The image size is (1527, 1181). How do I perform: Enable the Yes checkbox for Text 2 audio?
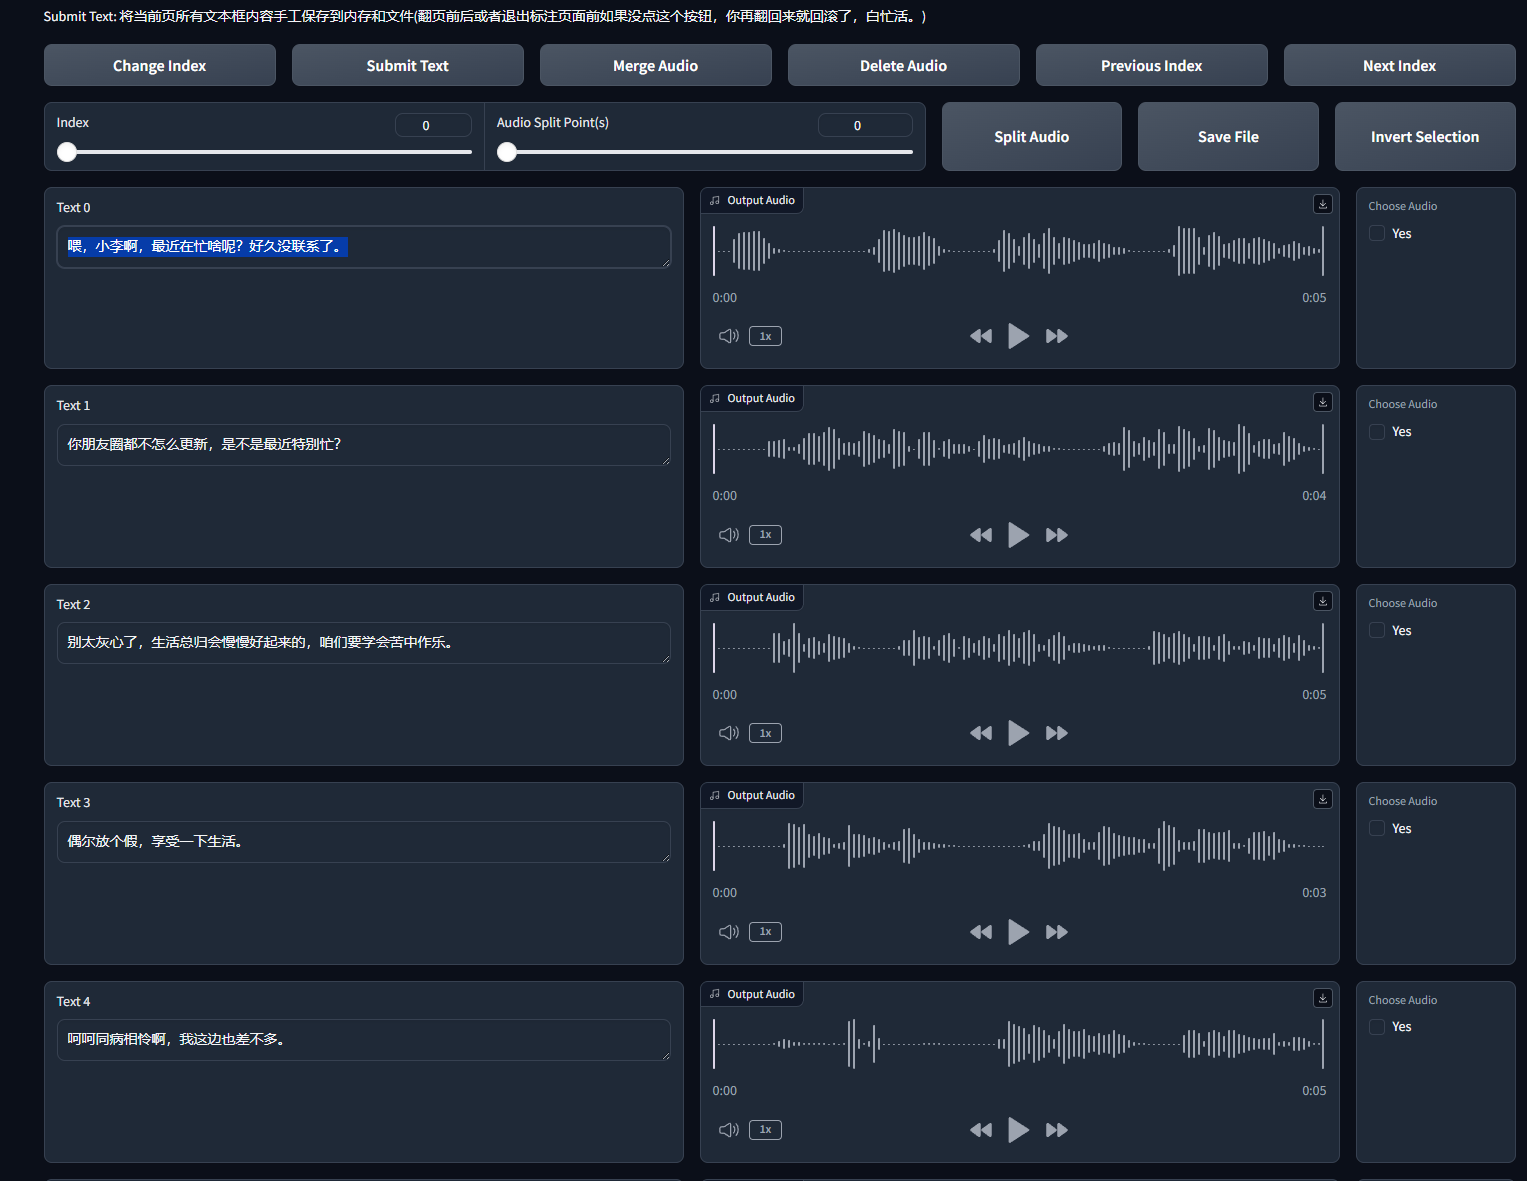1377,631
